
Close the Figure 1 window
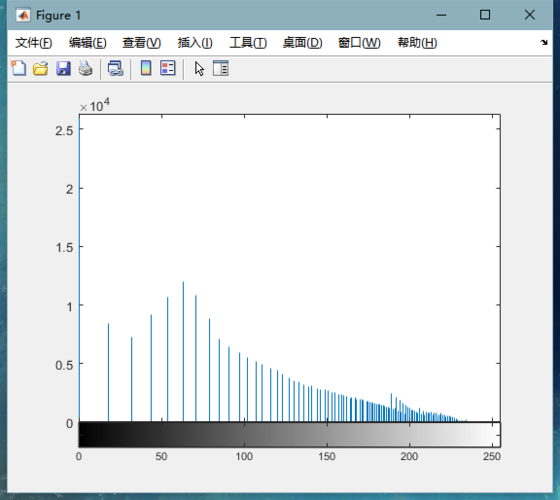coord(530,15)
